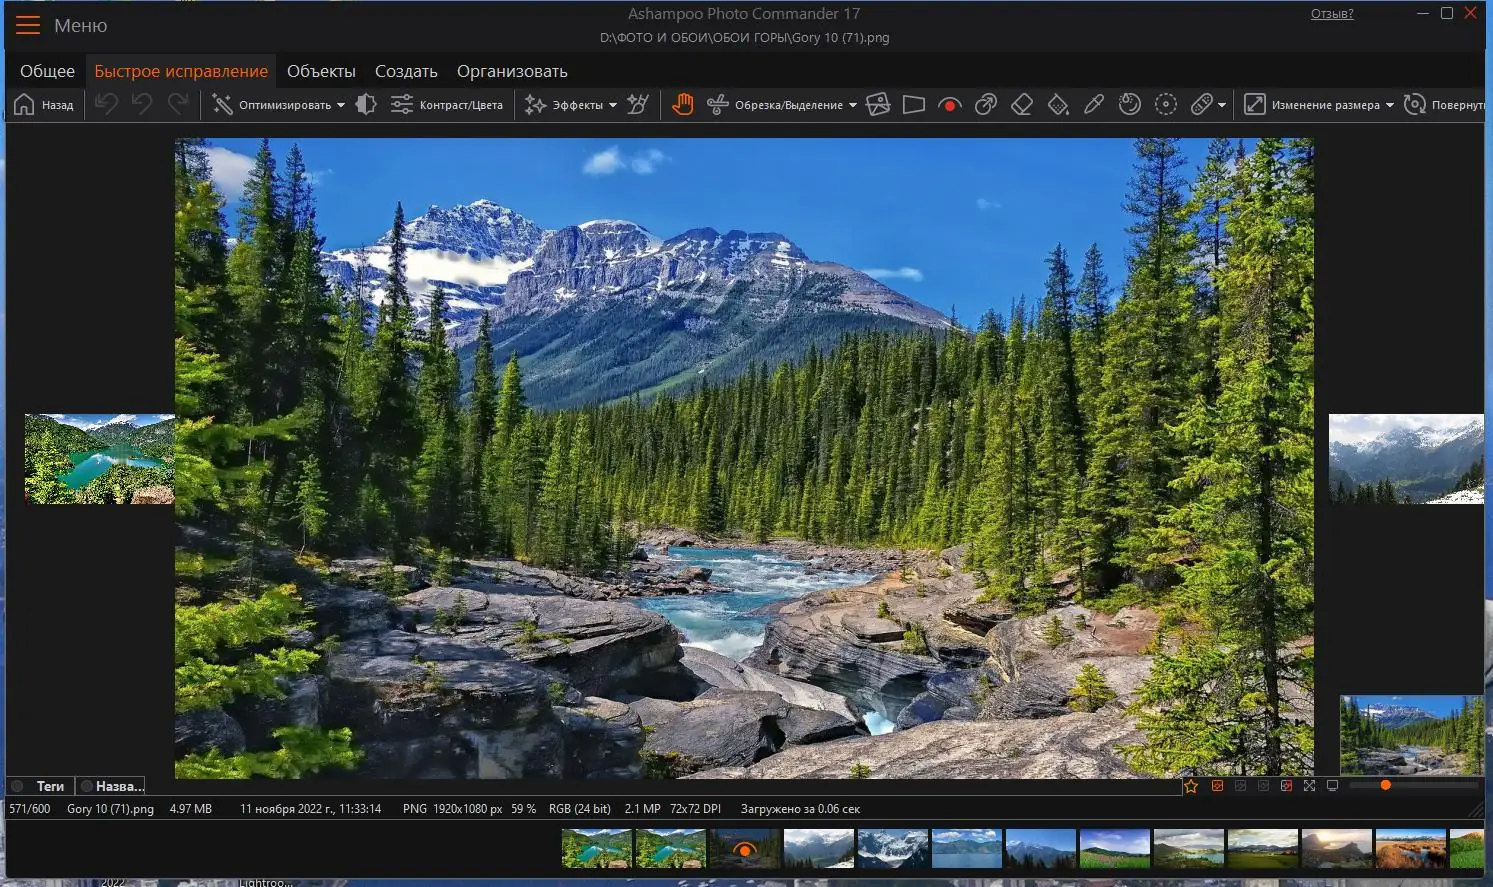Open the healing patch retouch tool
1493x887 pixels.
(1200, 104)
